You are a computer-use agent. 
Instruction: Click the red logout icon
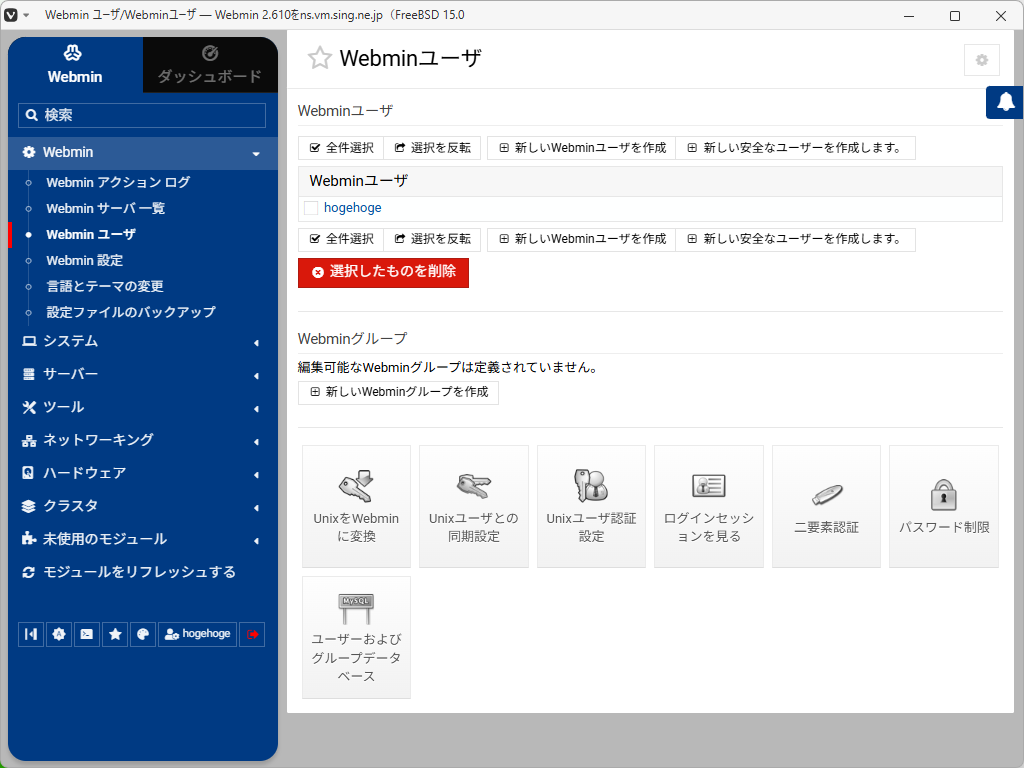pos(252,634)
